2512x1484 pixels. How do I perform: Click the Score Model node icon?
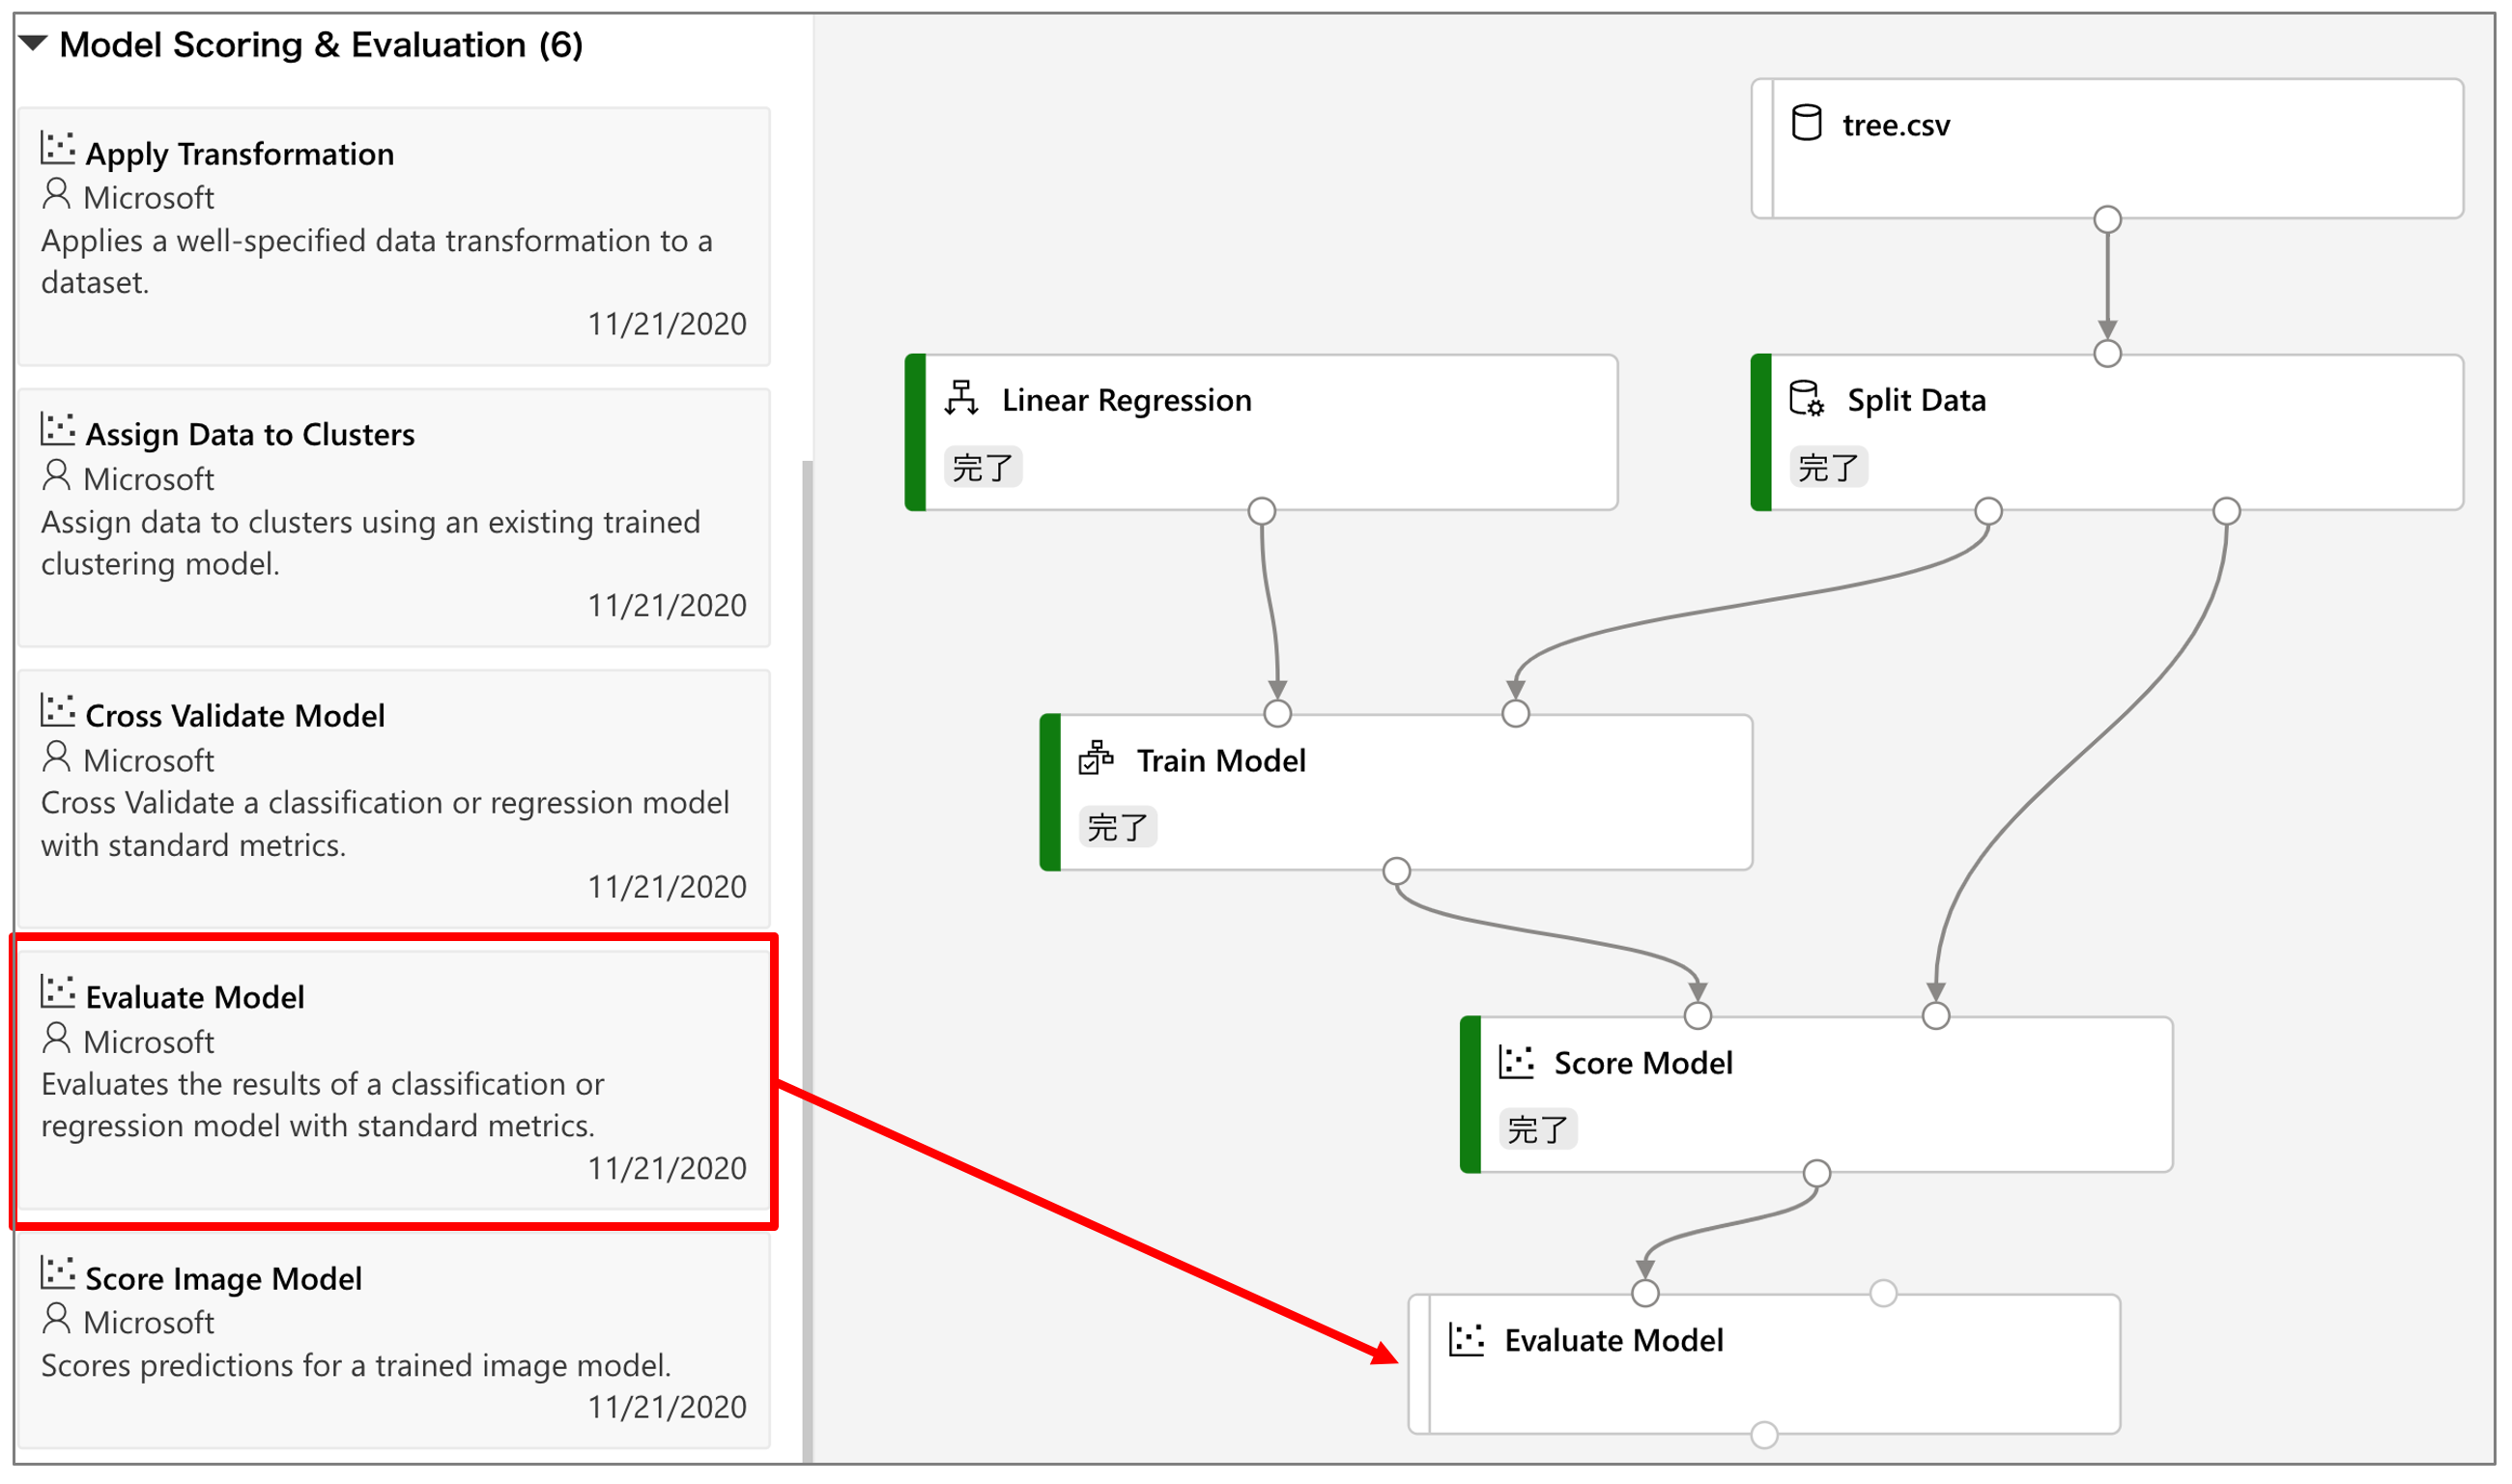click(x=1516, y=1061)
